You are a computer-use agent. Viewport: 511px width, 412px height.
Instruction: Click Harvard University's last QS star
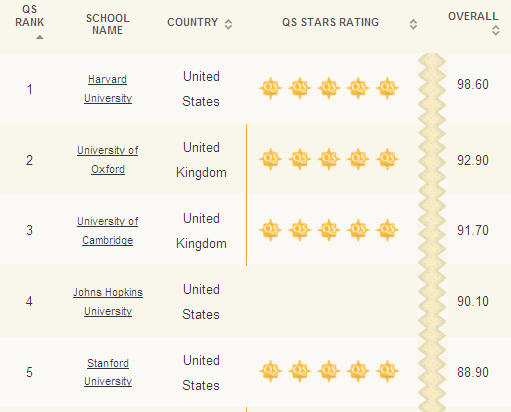pos(387,88)
